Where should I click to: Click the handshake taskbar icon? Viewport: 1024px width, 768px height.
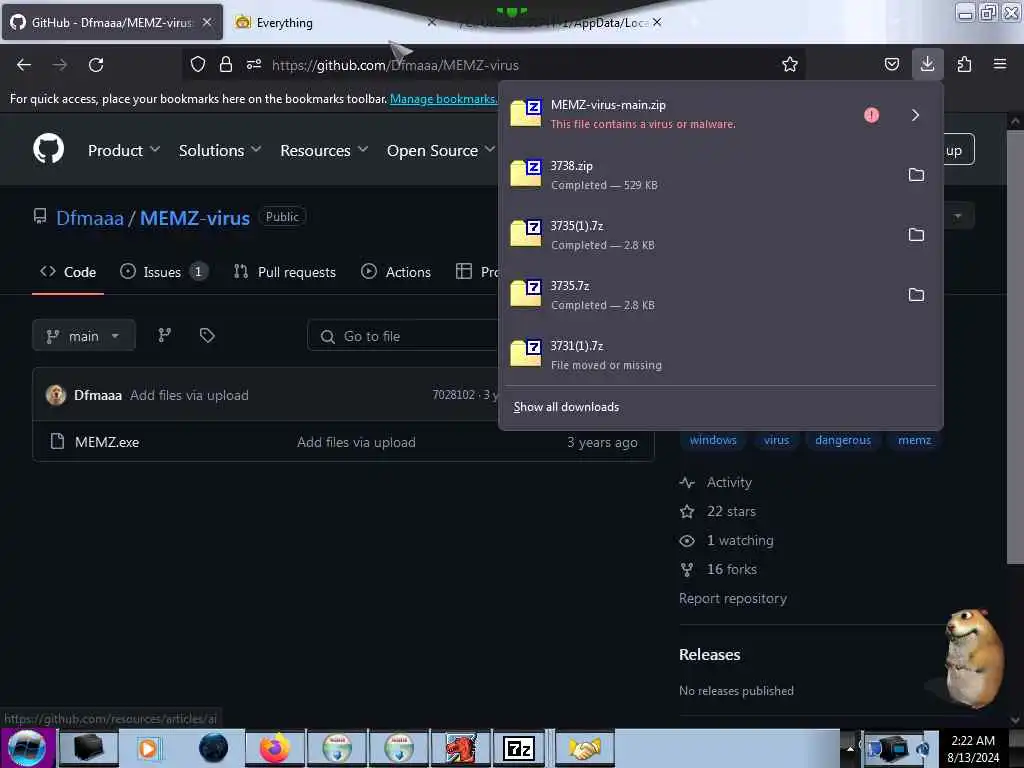[x=584, y=748]
